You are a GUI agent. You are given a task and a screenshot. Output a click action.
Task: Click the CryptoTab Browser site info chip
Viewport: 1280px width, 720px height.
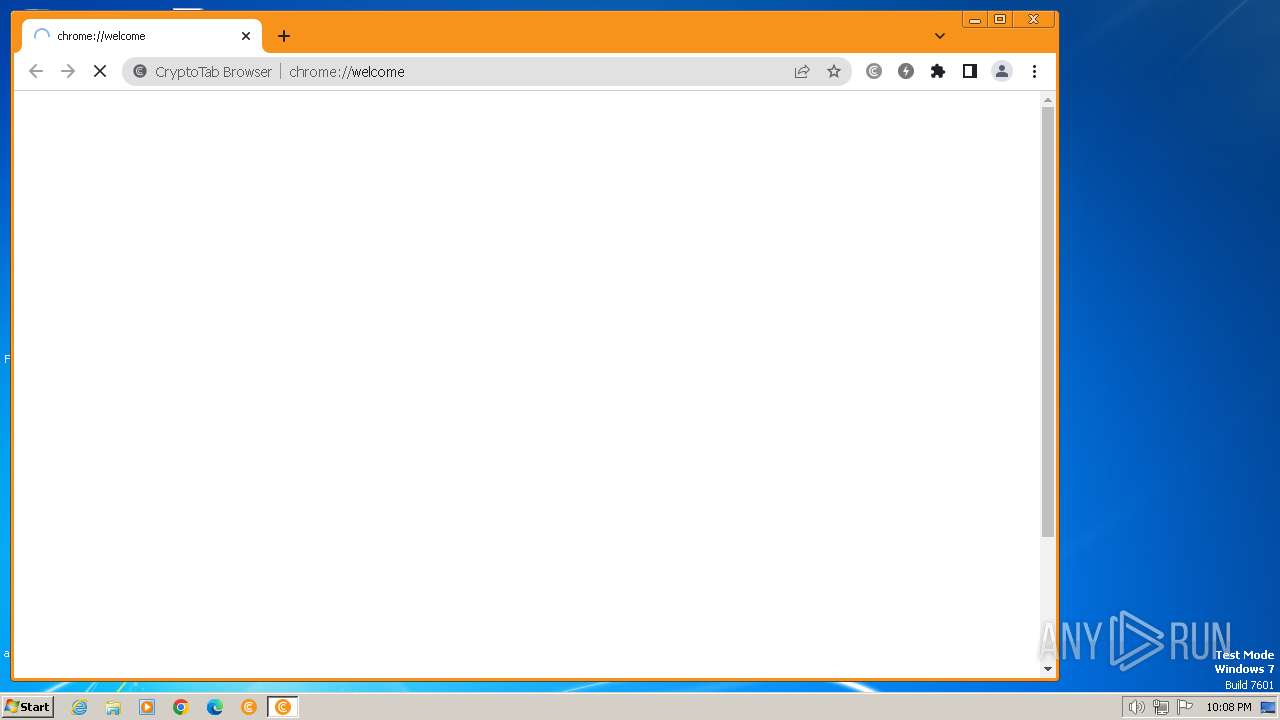coord(203,71)
